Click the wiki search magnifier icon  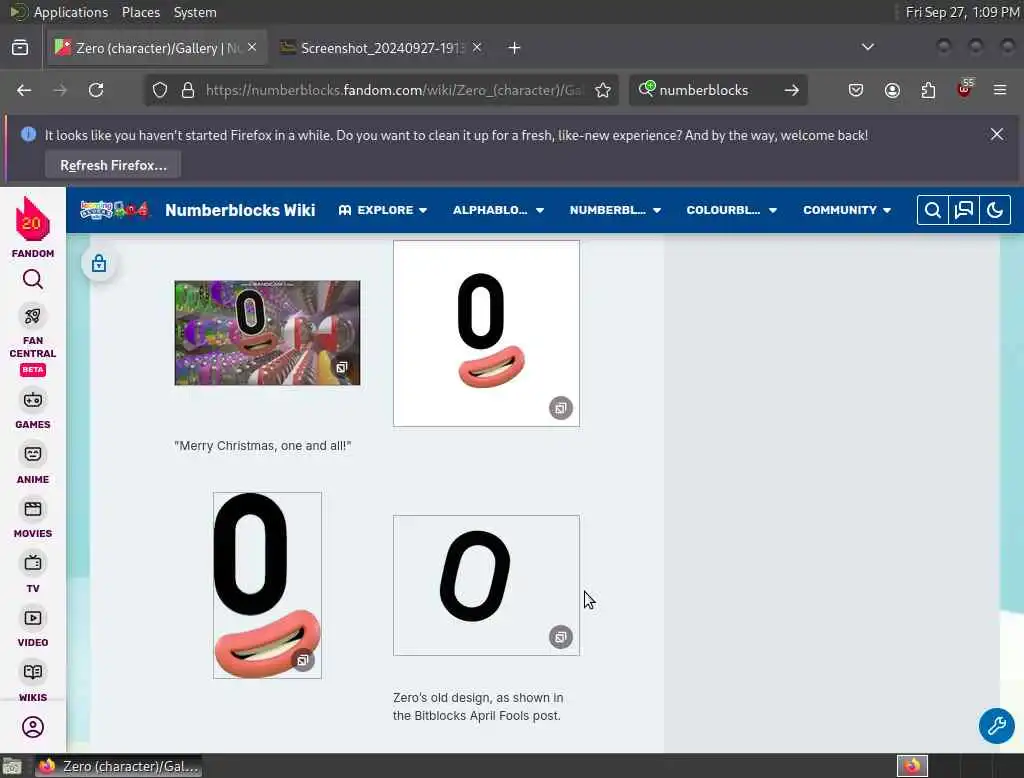933,210
